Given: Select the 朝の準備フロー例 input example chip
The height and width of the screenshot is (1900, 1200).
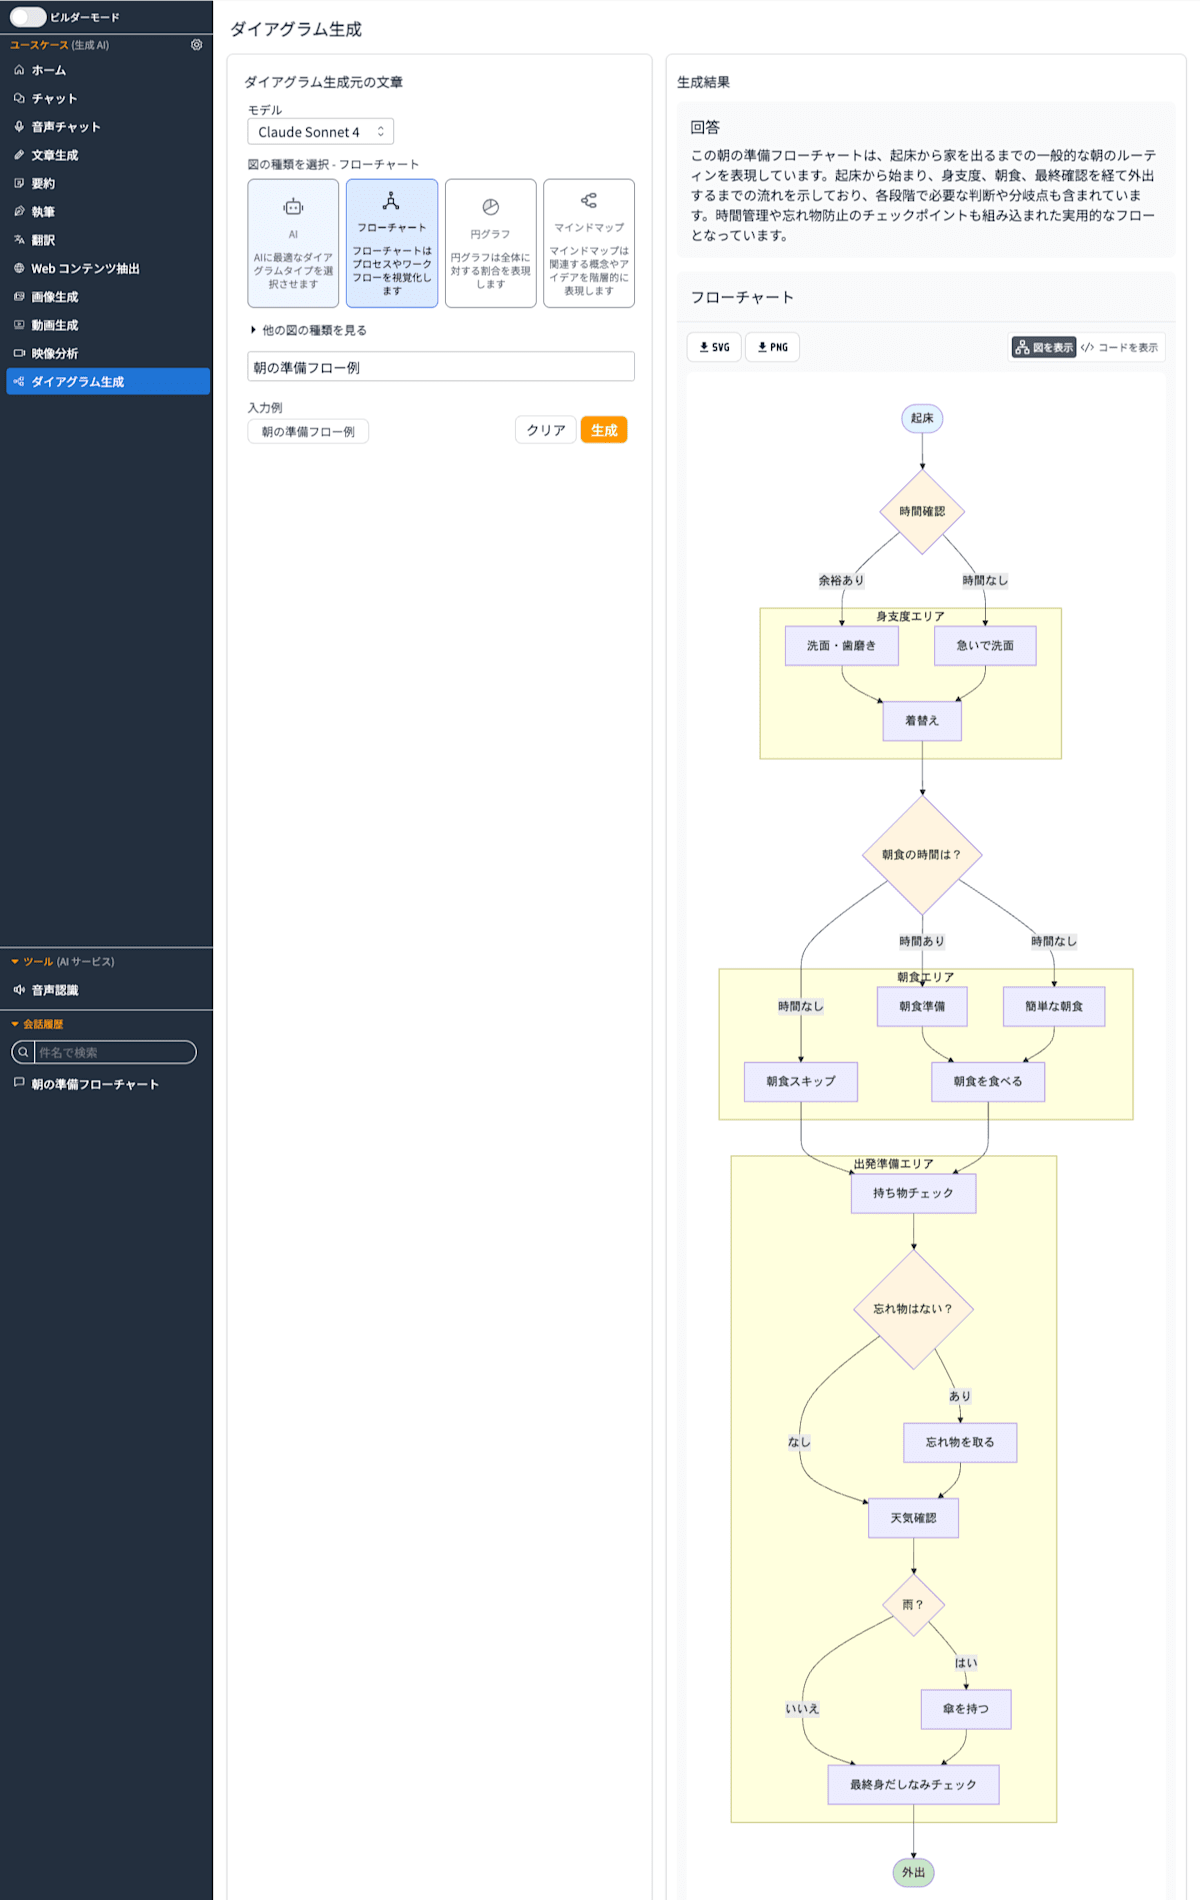Looking at the screenshot, I should pyautogui.click(x=308, y=431).
